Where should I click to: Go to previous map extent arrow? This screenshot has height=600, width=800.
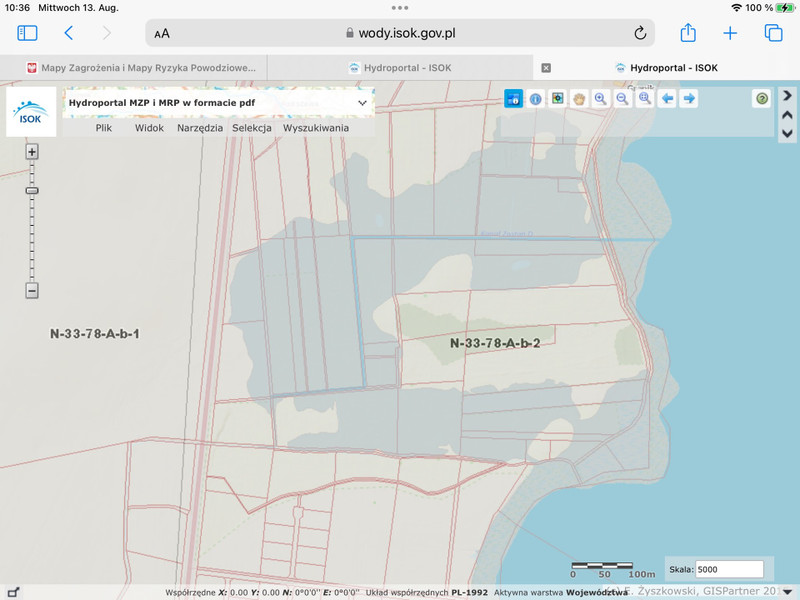pyautogui.click(x=667, y=98)
